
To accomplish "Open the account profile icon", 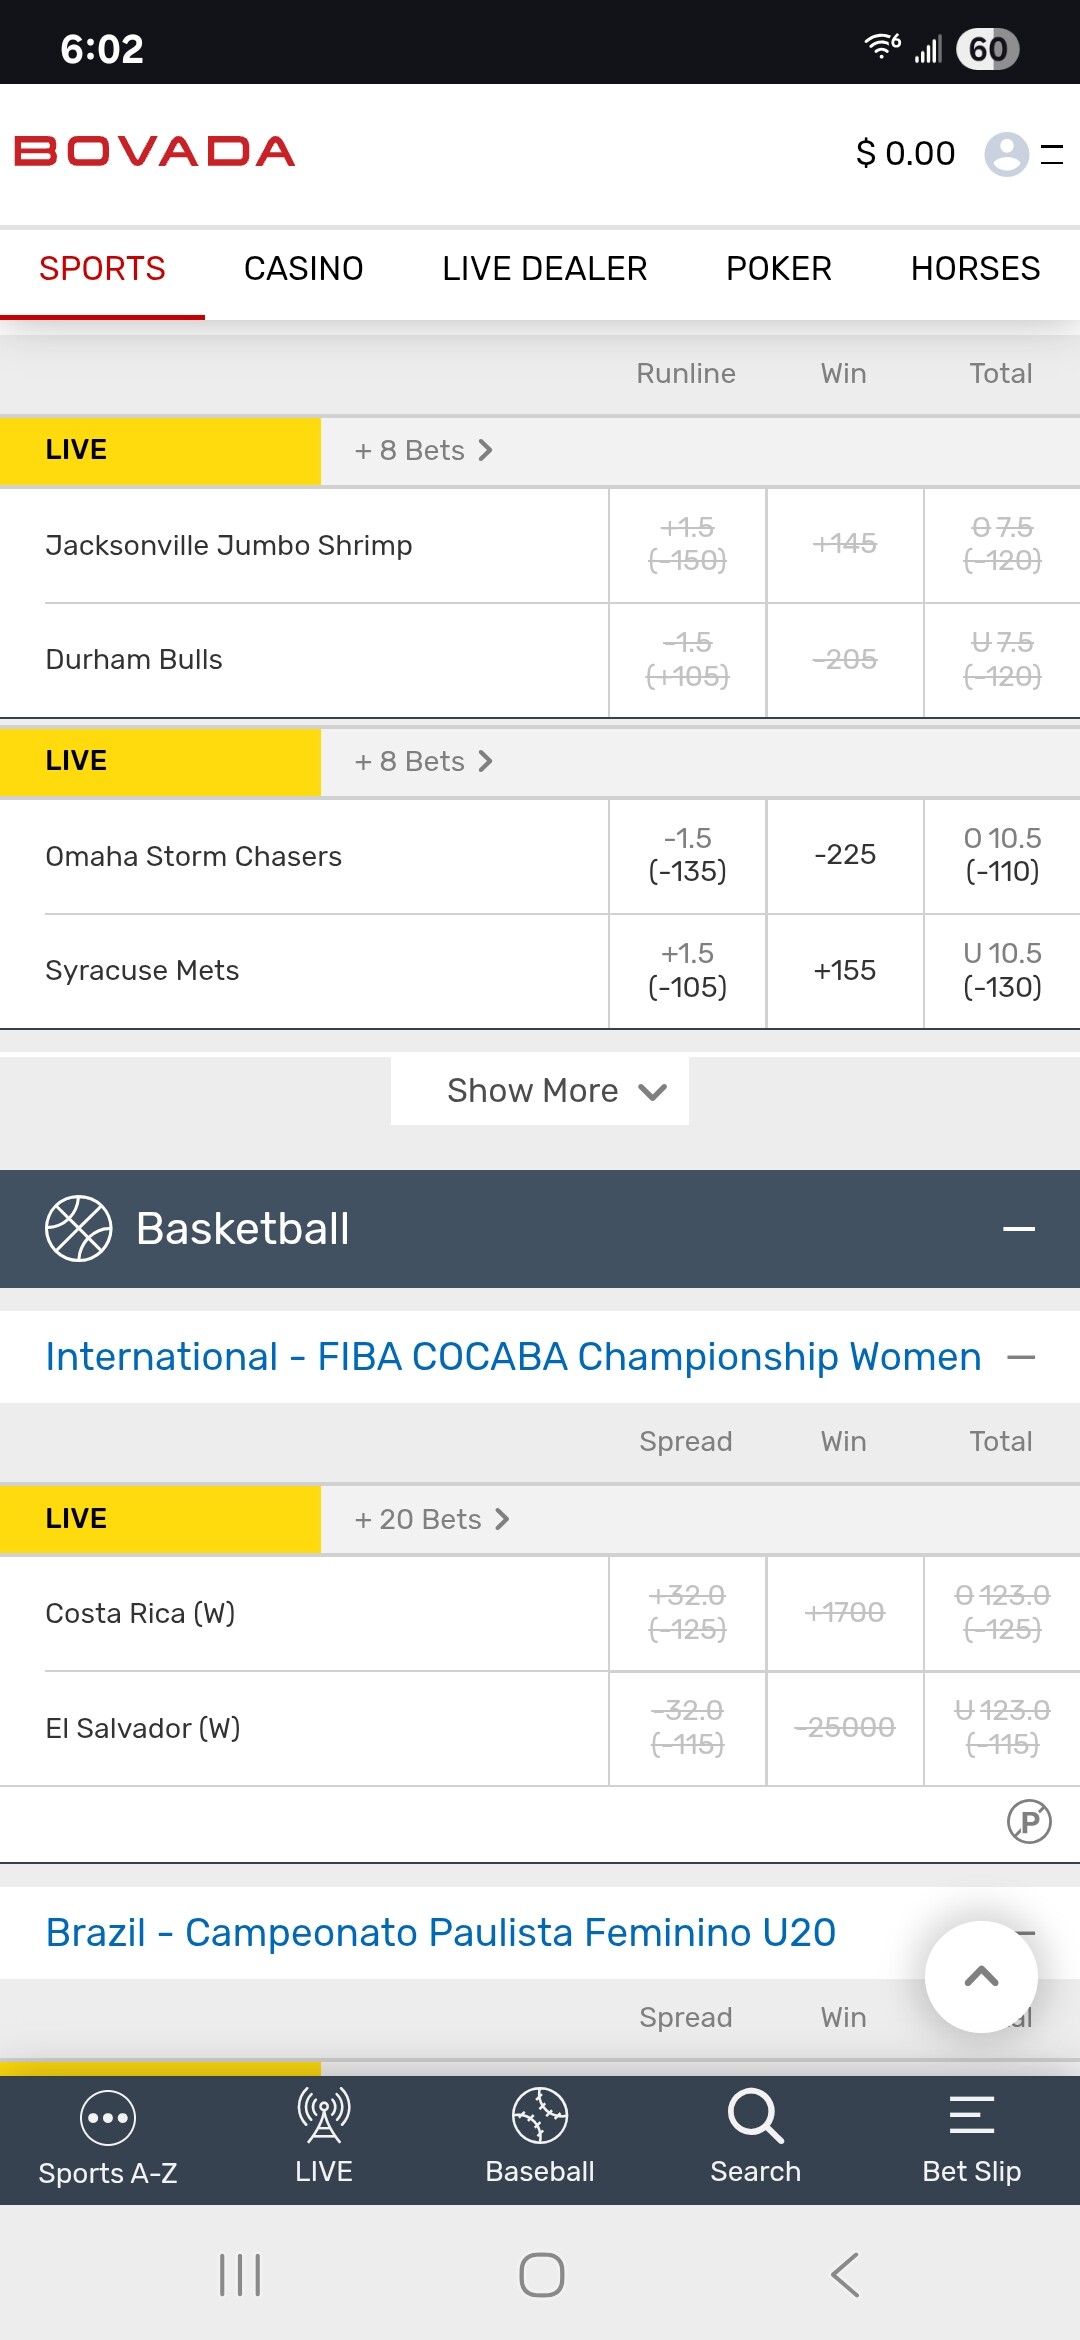I will click(1006, 154).
